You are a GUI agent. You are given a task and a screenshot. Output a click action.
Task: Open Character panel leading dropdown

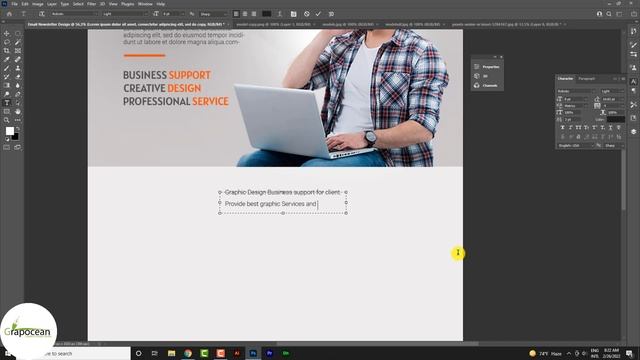coord(613,99)
